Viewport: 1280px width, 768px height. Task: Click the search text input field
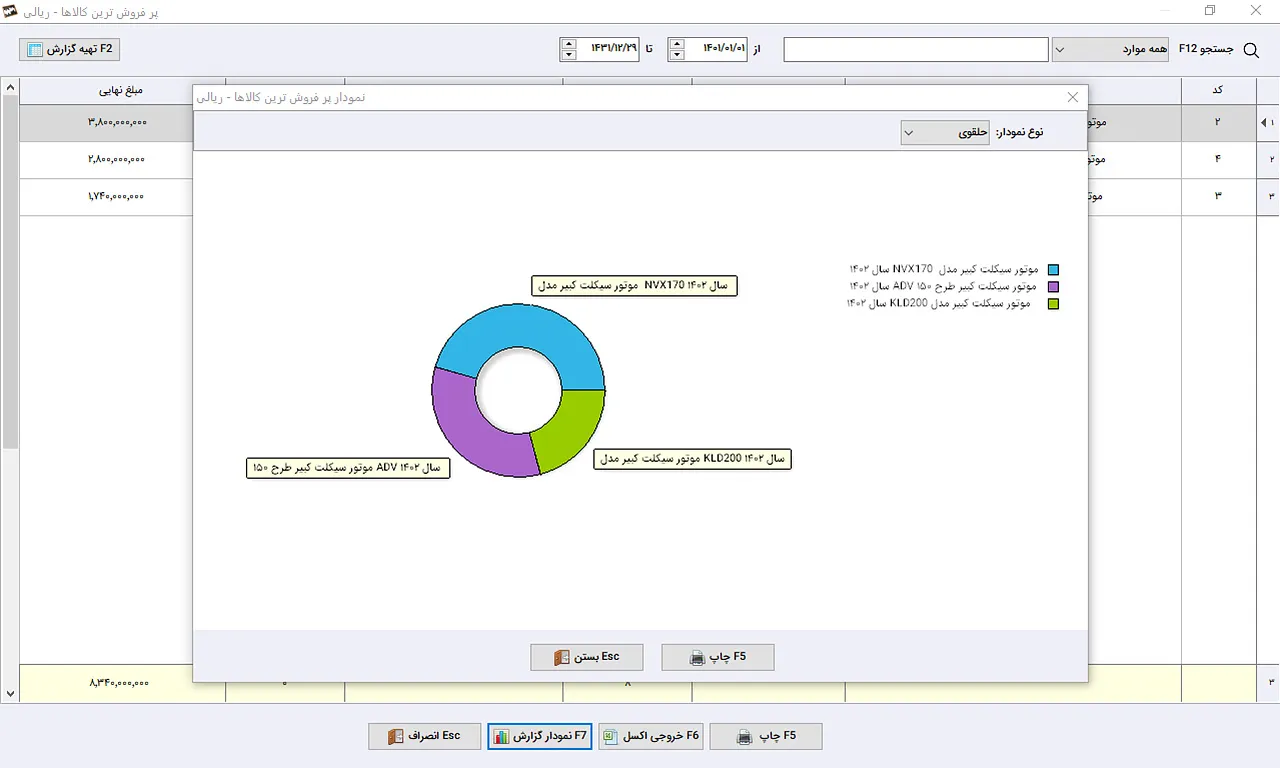point(916,49)
